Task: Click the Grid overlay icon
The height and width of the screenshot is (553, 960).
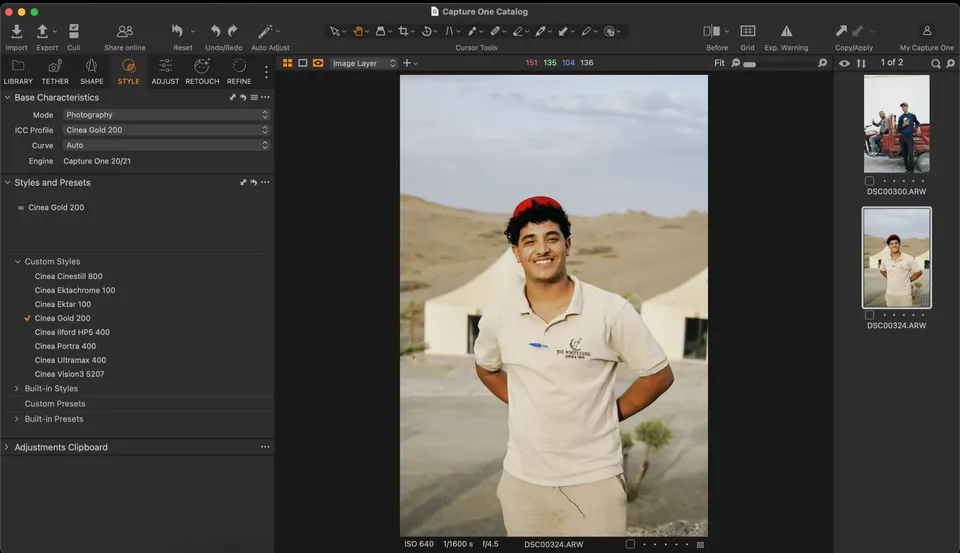Action: [x=748, y=31]
